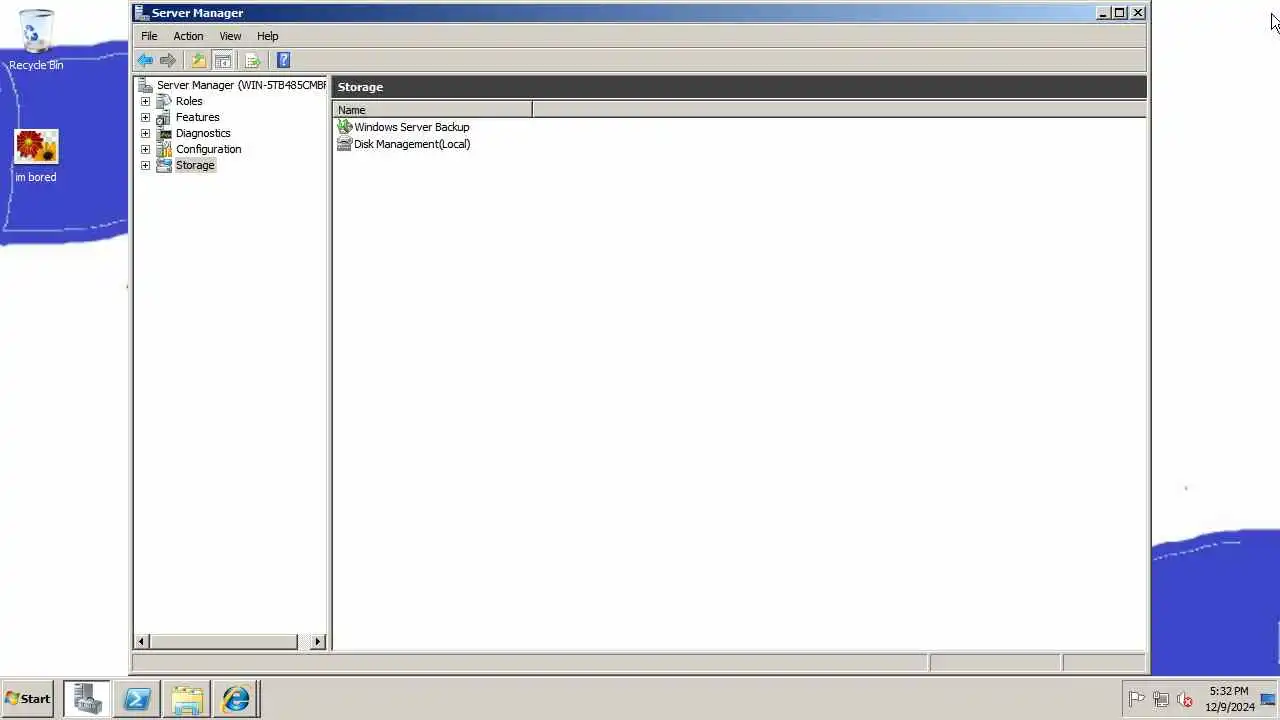The height and width of the screenshot is (720, 1280).
Task: Click tree pane scrollbar right arrow
Action: [x=318, y=641]
